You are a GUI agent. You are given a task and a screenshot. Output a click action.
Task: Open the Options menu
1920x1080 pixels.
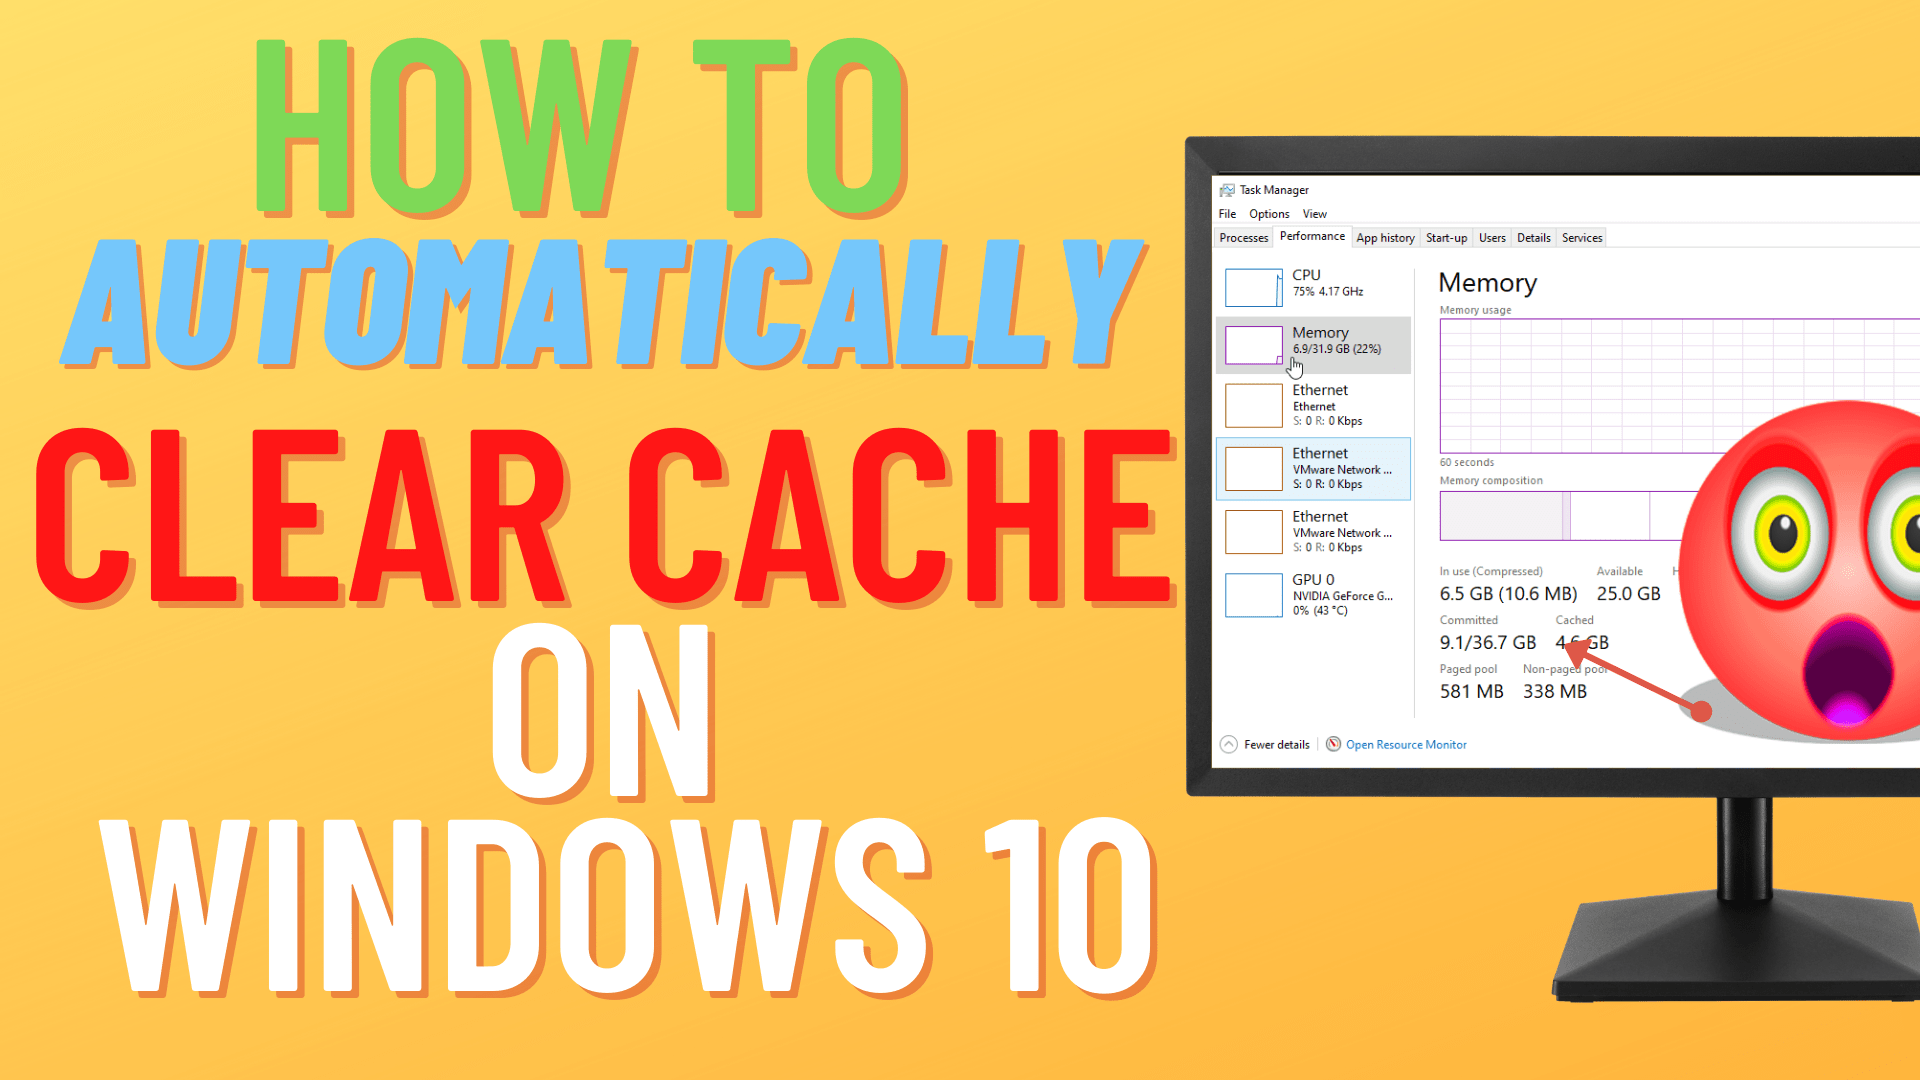point(1269,214)
